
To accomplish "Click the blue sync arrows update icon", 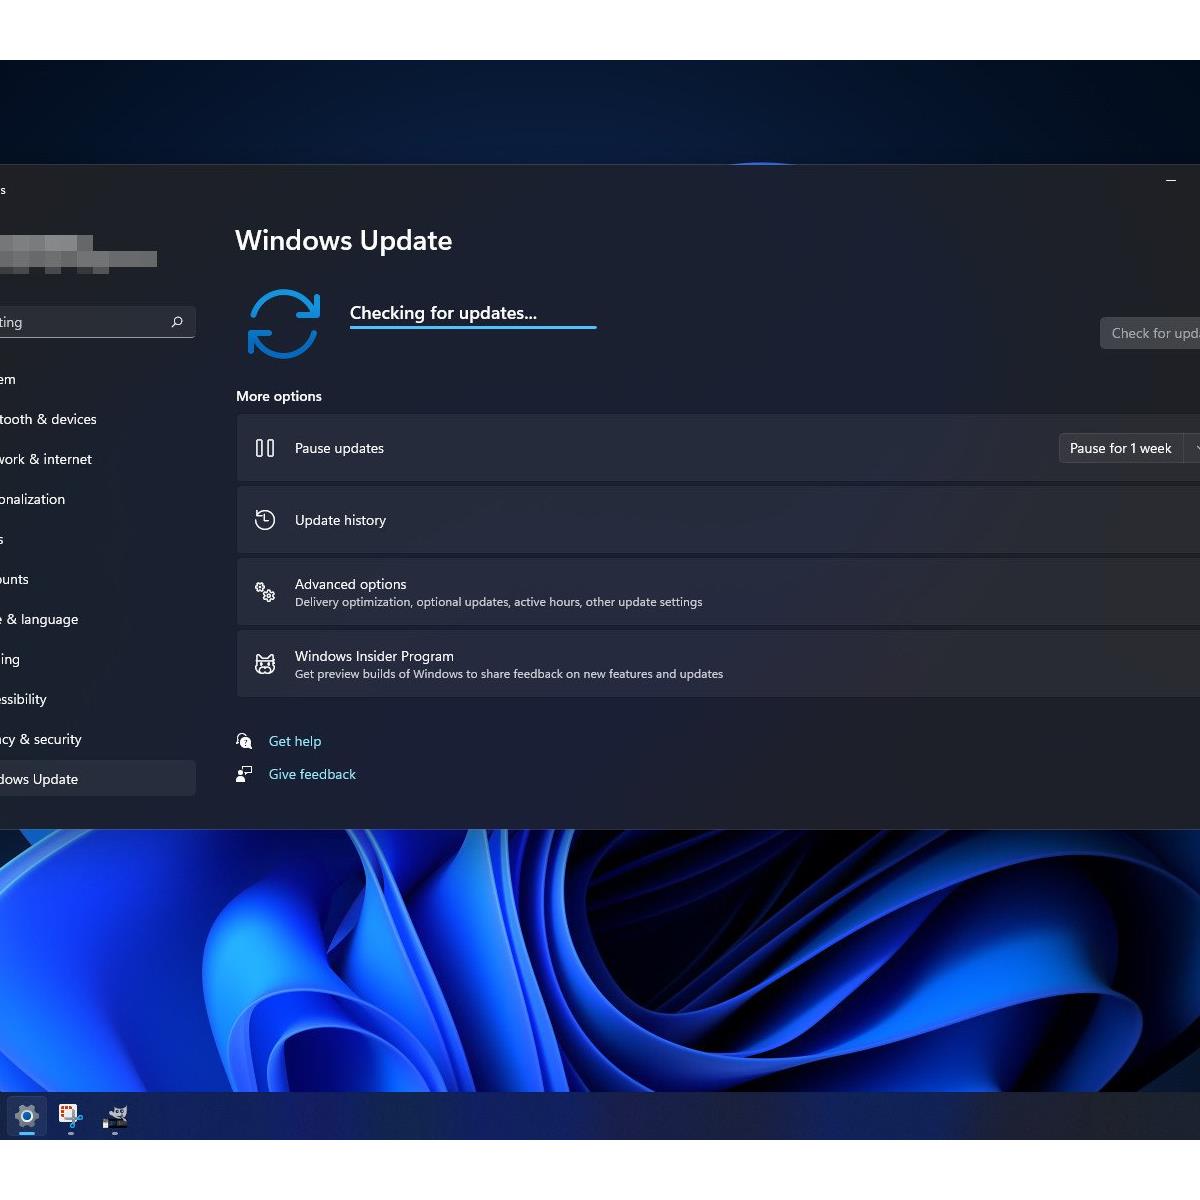I will pos(283,324).
